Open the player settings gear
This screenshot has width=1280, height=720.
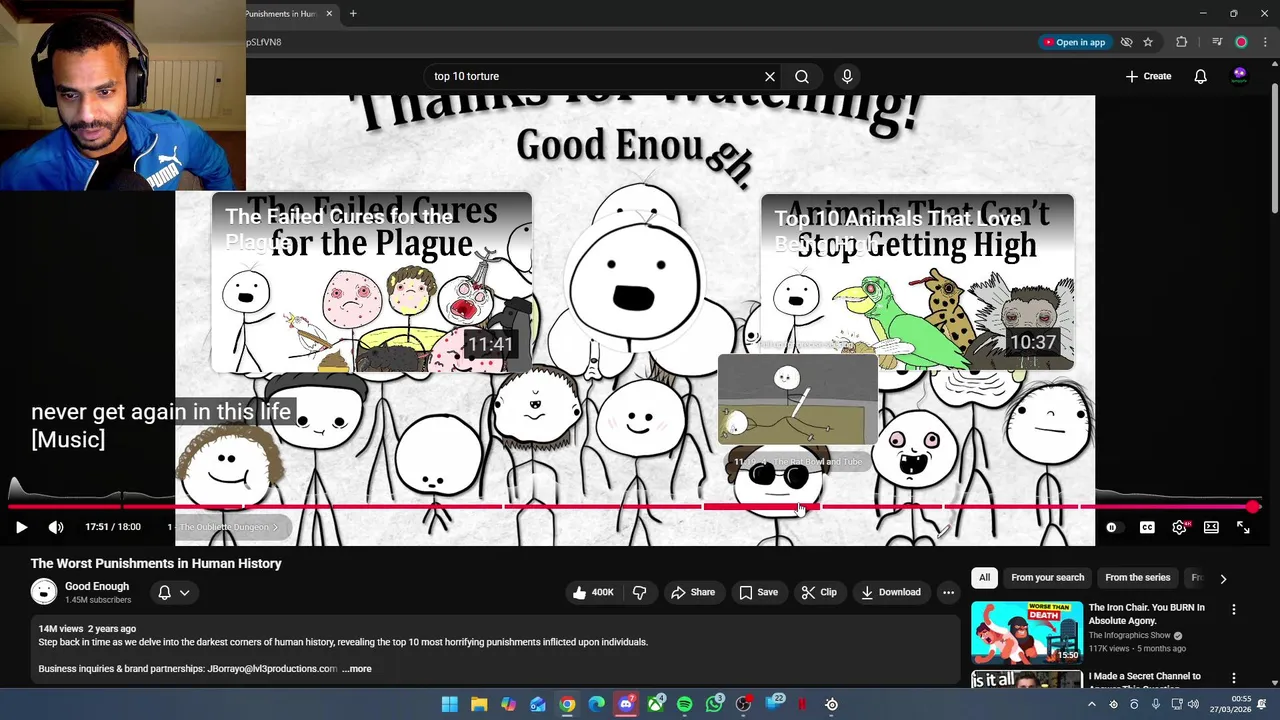click(1180, 527)
